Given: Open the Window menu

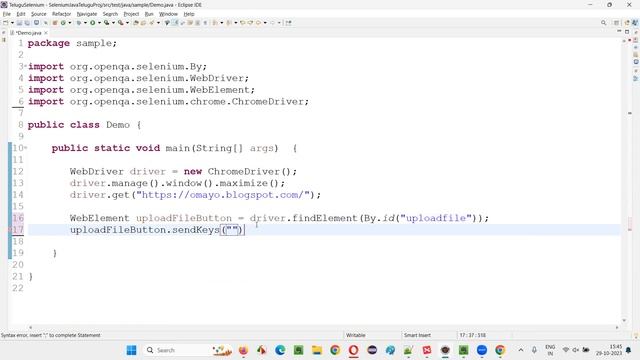Looking at the screenshot, I should point(168,14).
